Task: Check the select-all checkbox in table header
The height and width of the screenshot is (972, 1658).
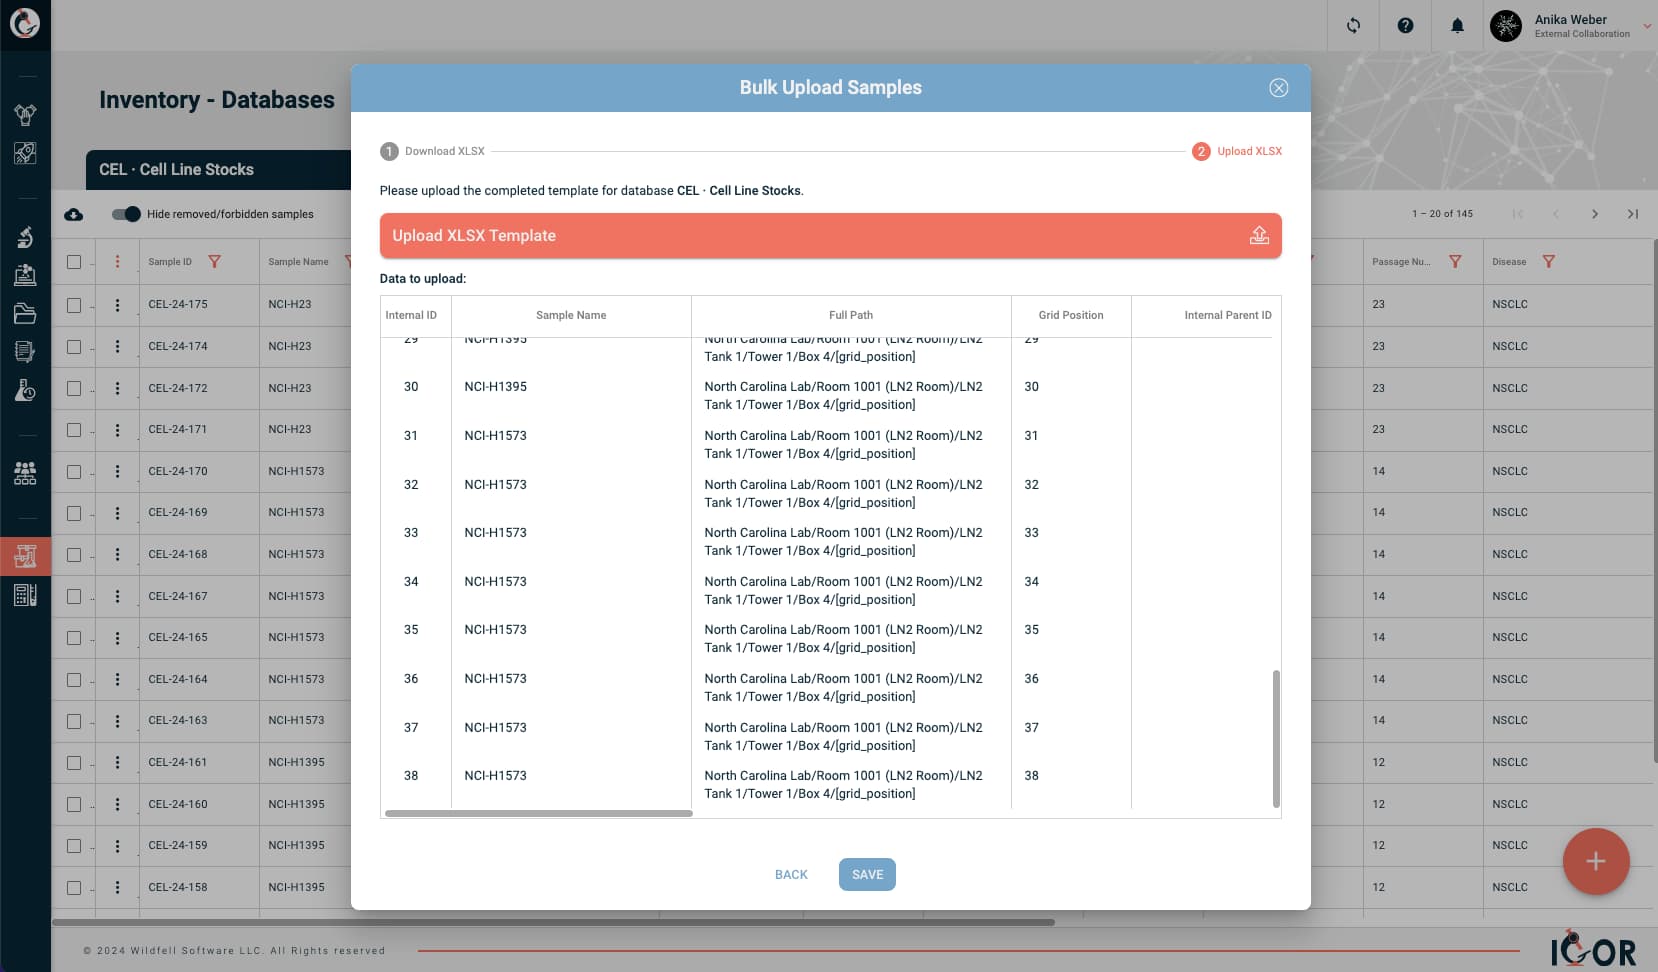Action: (x=73, y=261)
